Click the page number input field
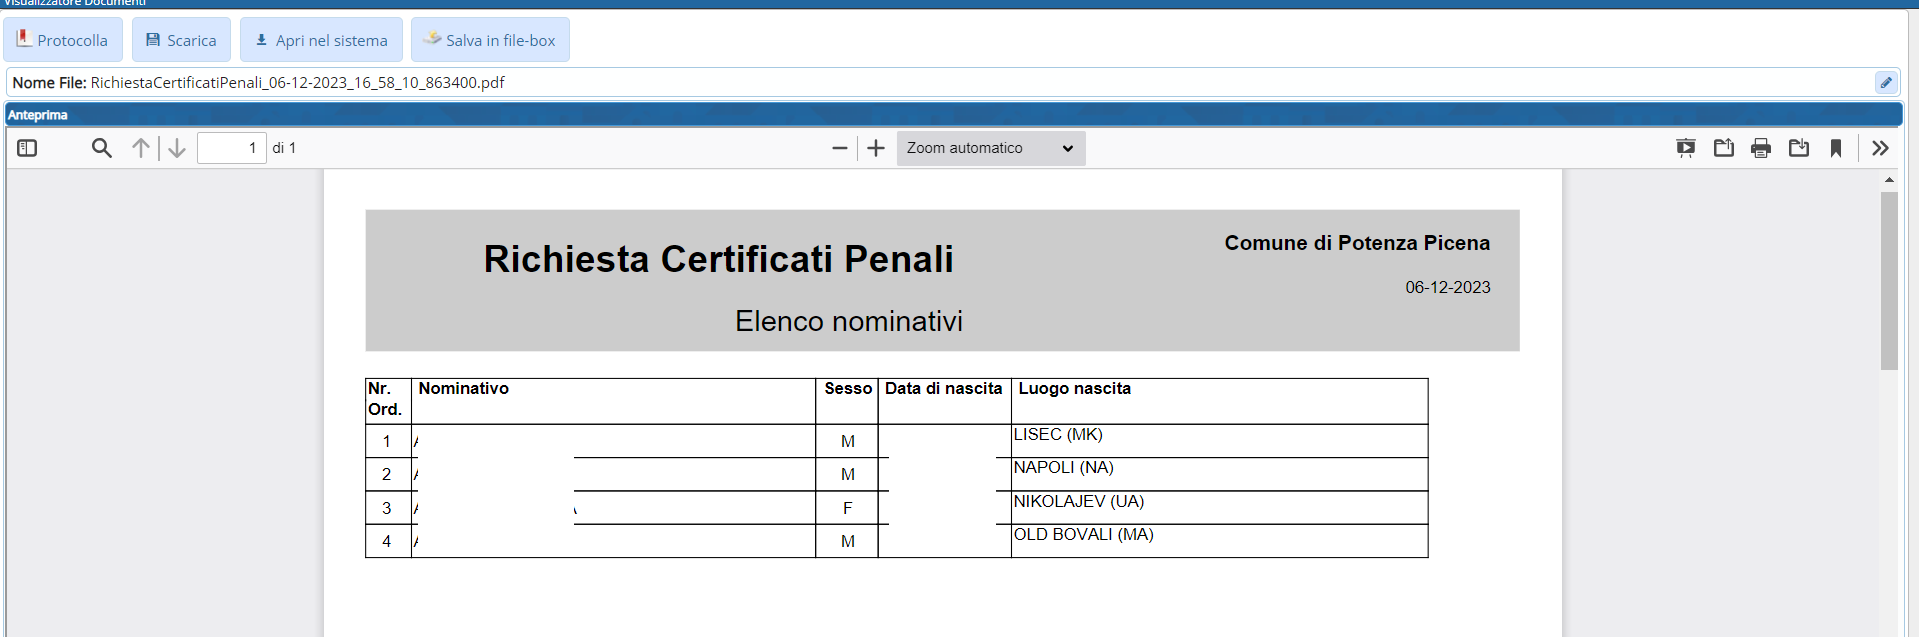The height and width of the screenshot is (637, 1919). click(231, 148)
